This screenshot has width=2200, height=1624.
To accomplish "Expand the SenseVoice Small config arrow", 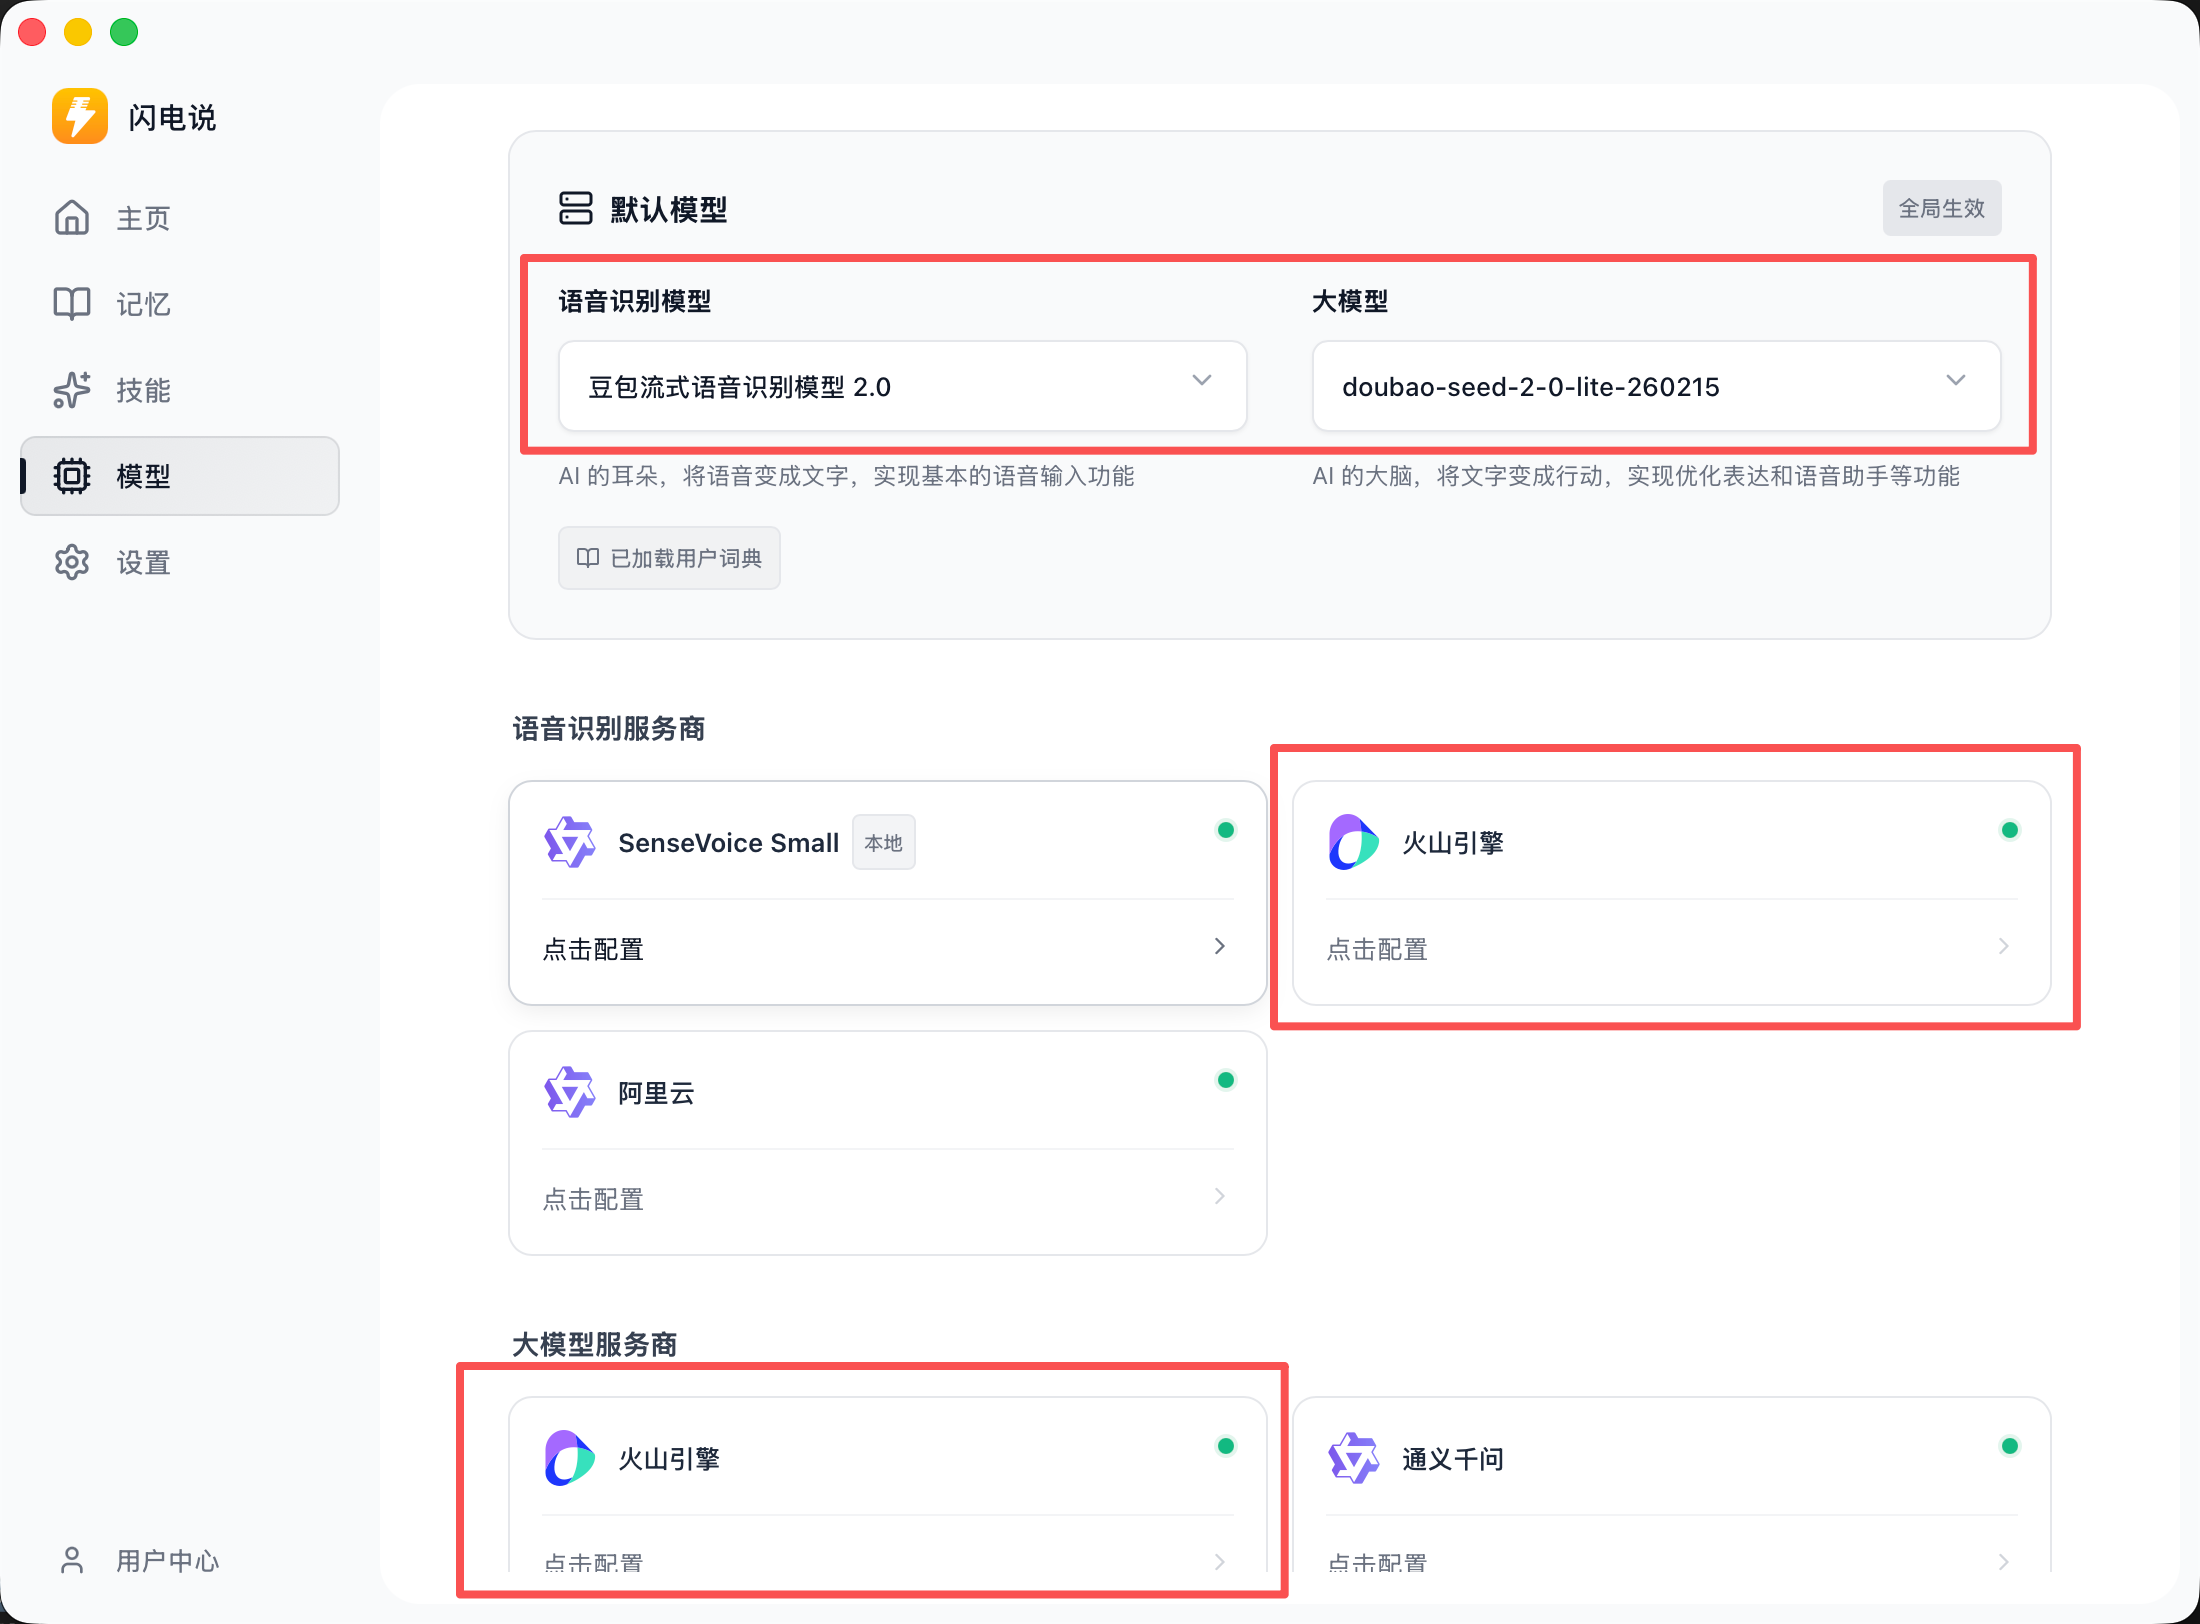I will point(1219,946).
